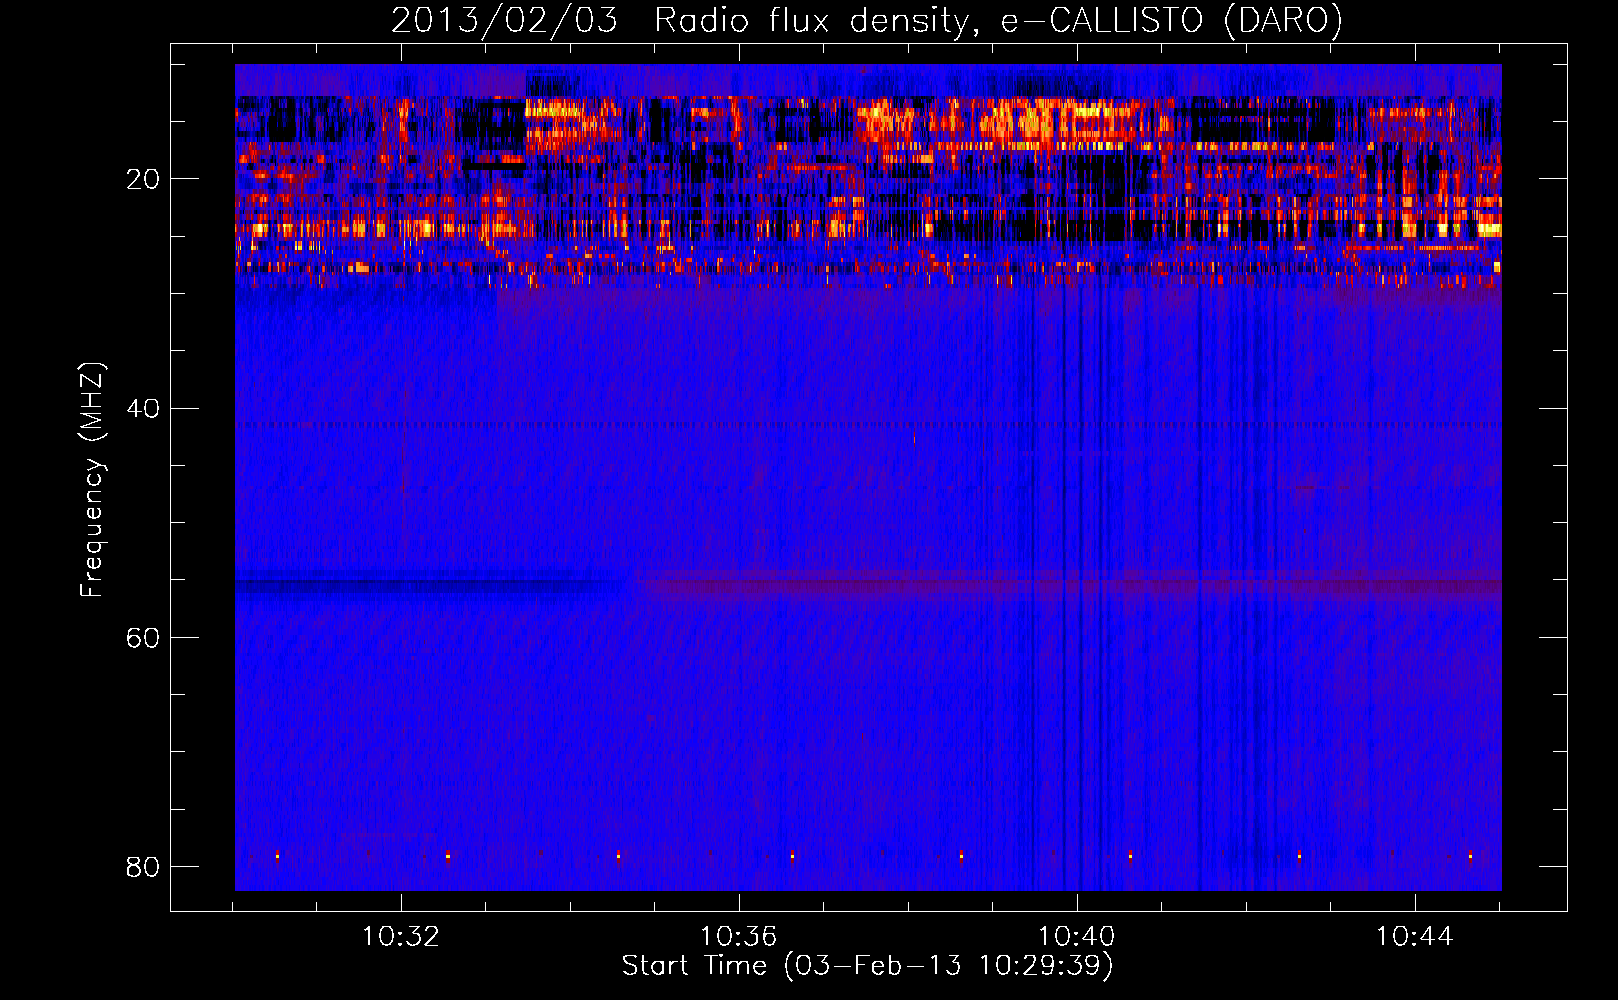Image resolution: width=1618 pixels, height=1000 pixels.
Task: Click the '80' frequency tick label
Action: (x=143, y=867)
